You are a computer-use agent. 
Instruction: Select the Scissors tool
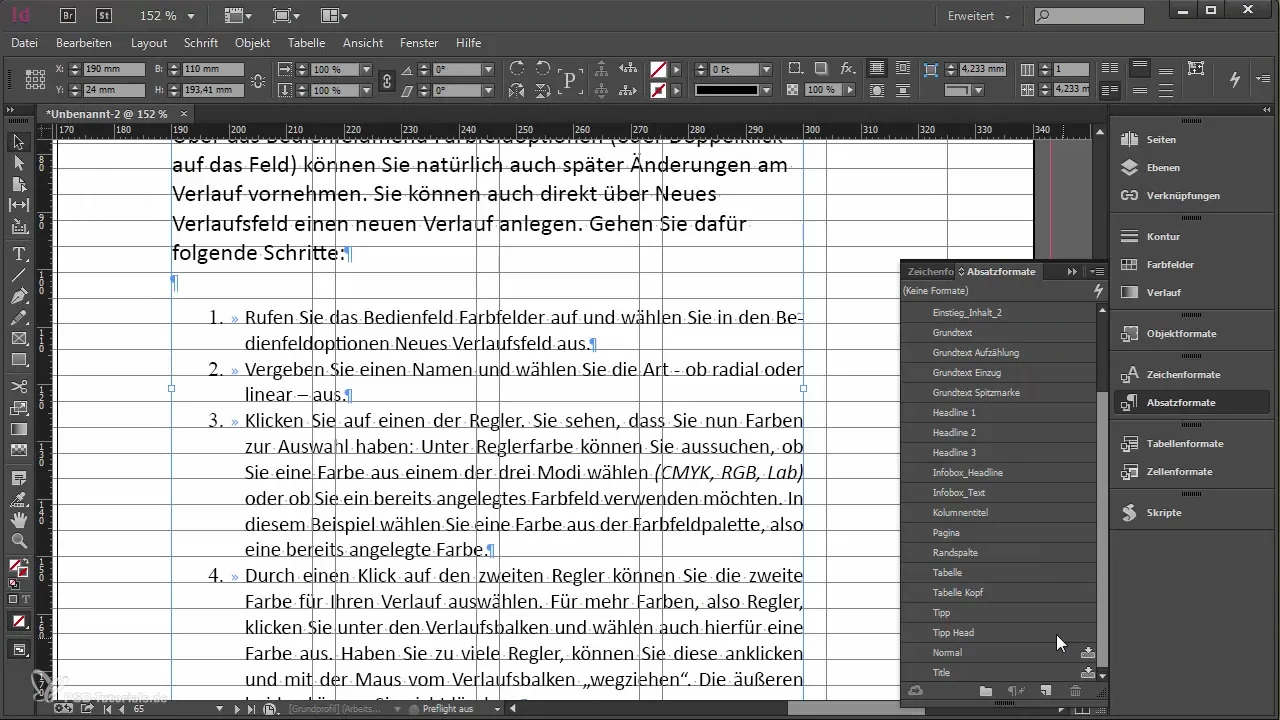tap(18, 386)
